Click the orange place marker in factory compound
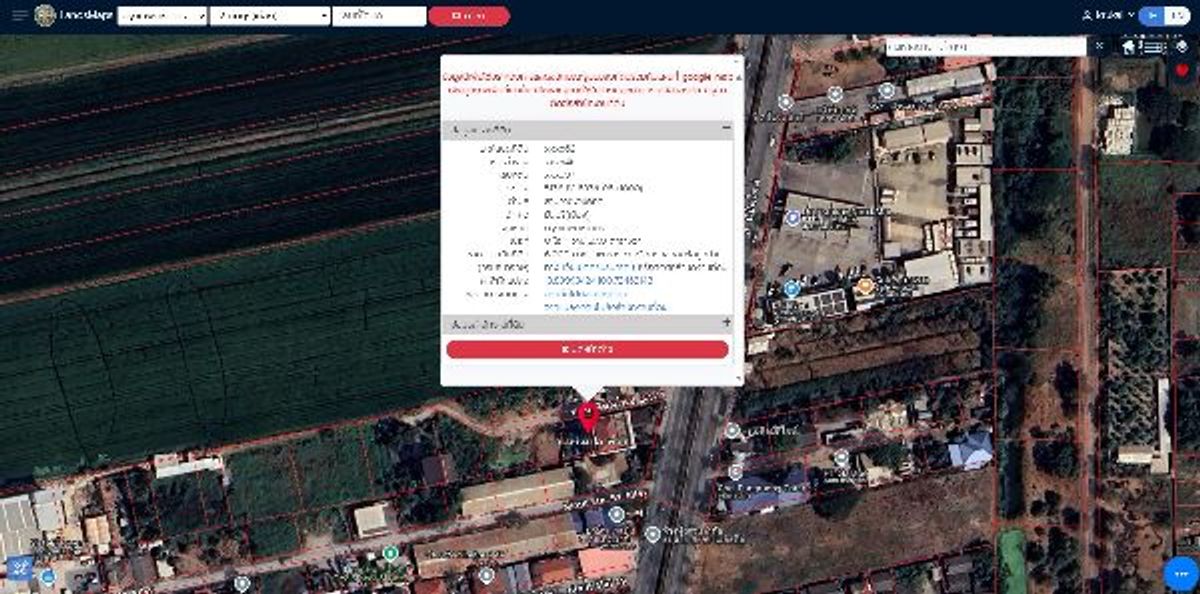1200x594 pixels. [x=865, y=287]
